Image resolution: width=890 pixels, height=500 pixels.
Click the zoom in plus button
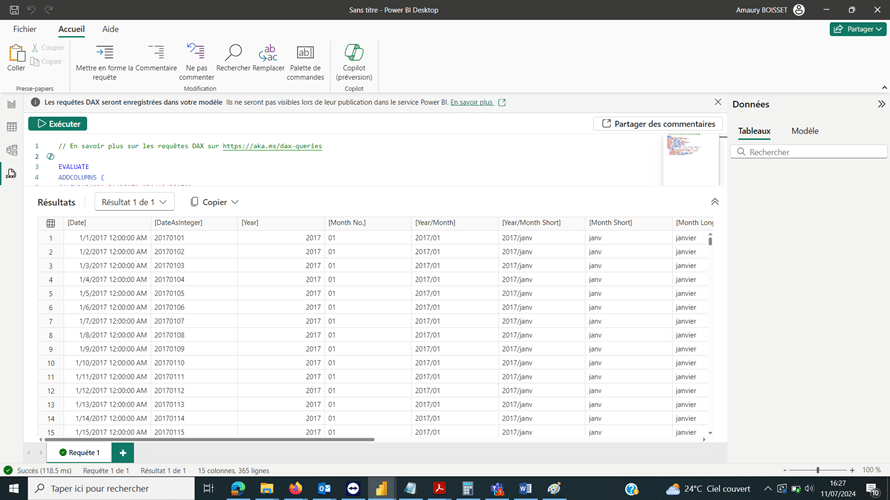tap(852, 470)
